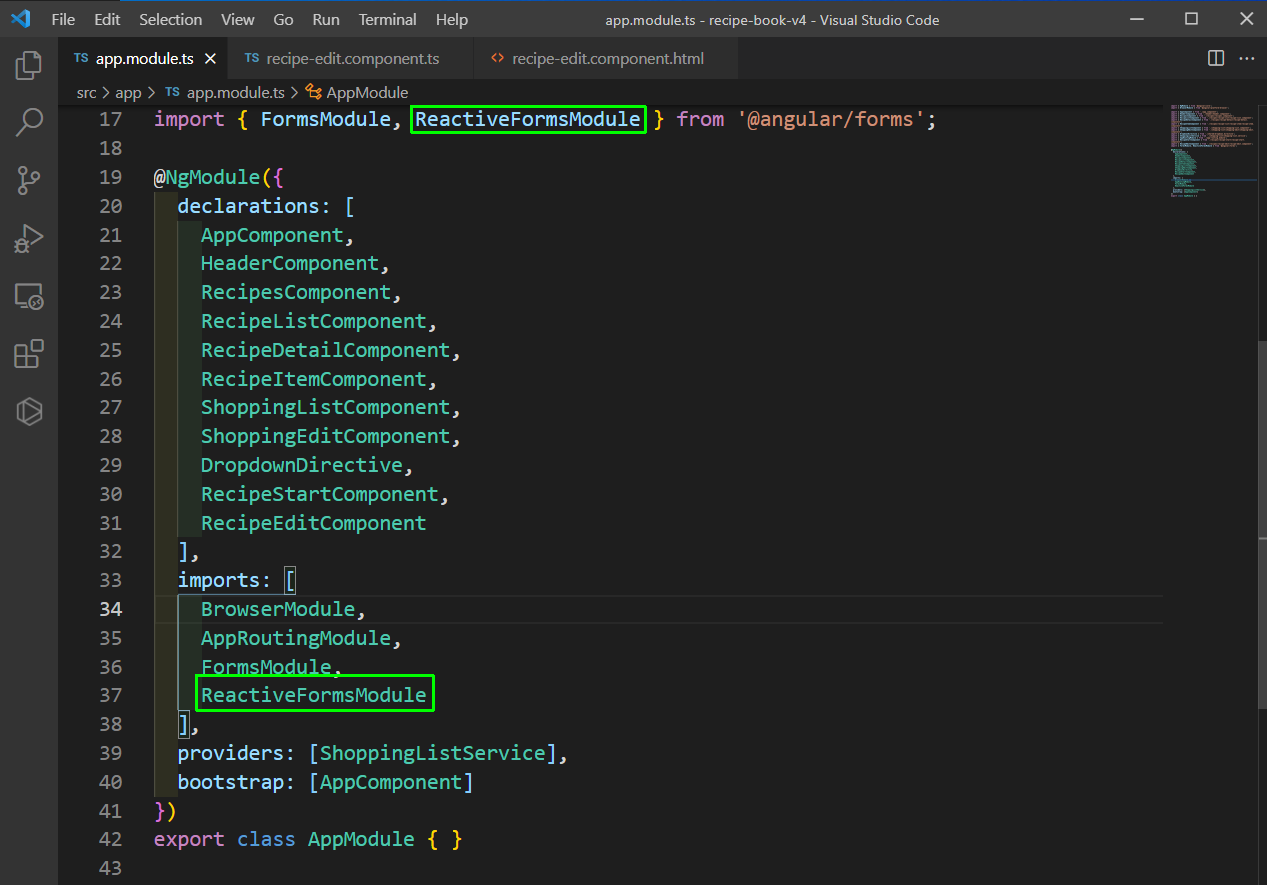Click ReactiveFormsModule in the import statement
The width and height of the screenshot is (1267, 885).
tap(528, 119)
